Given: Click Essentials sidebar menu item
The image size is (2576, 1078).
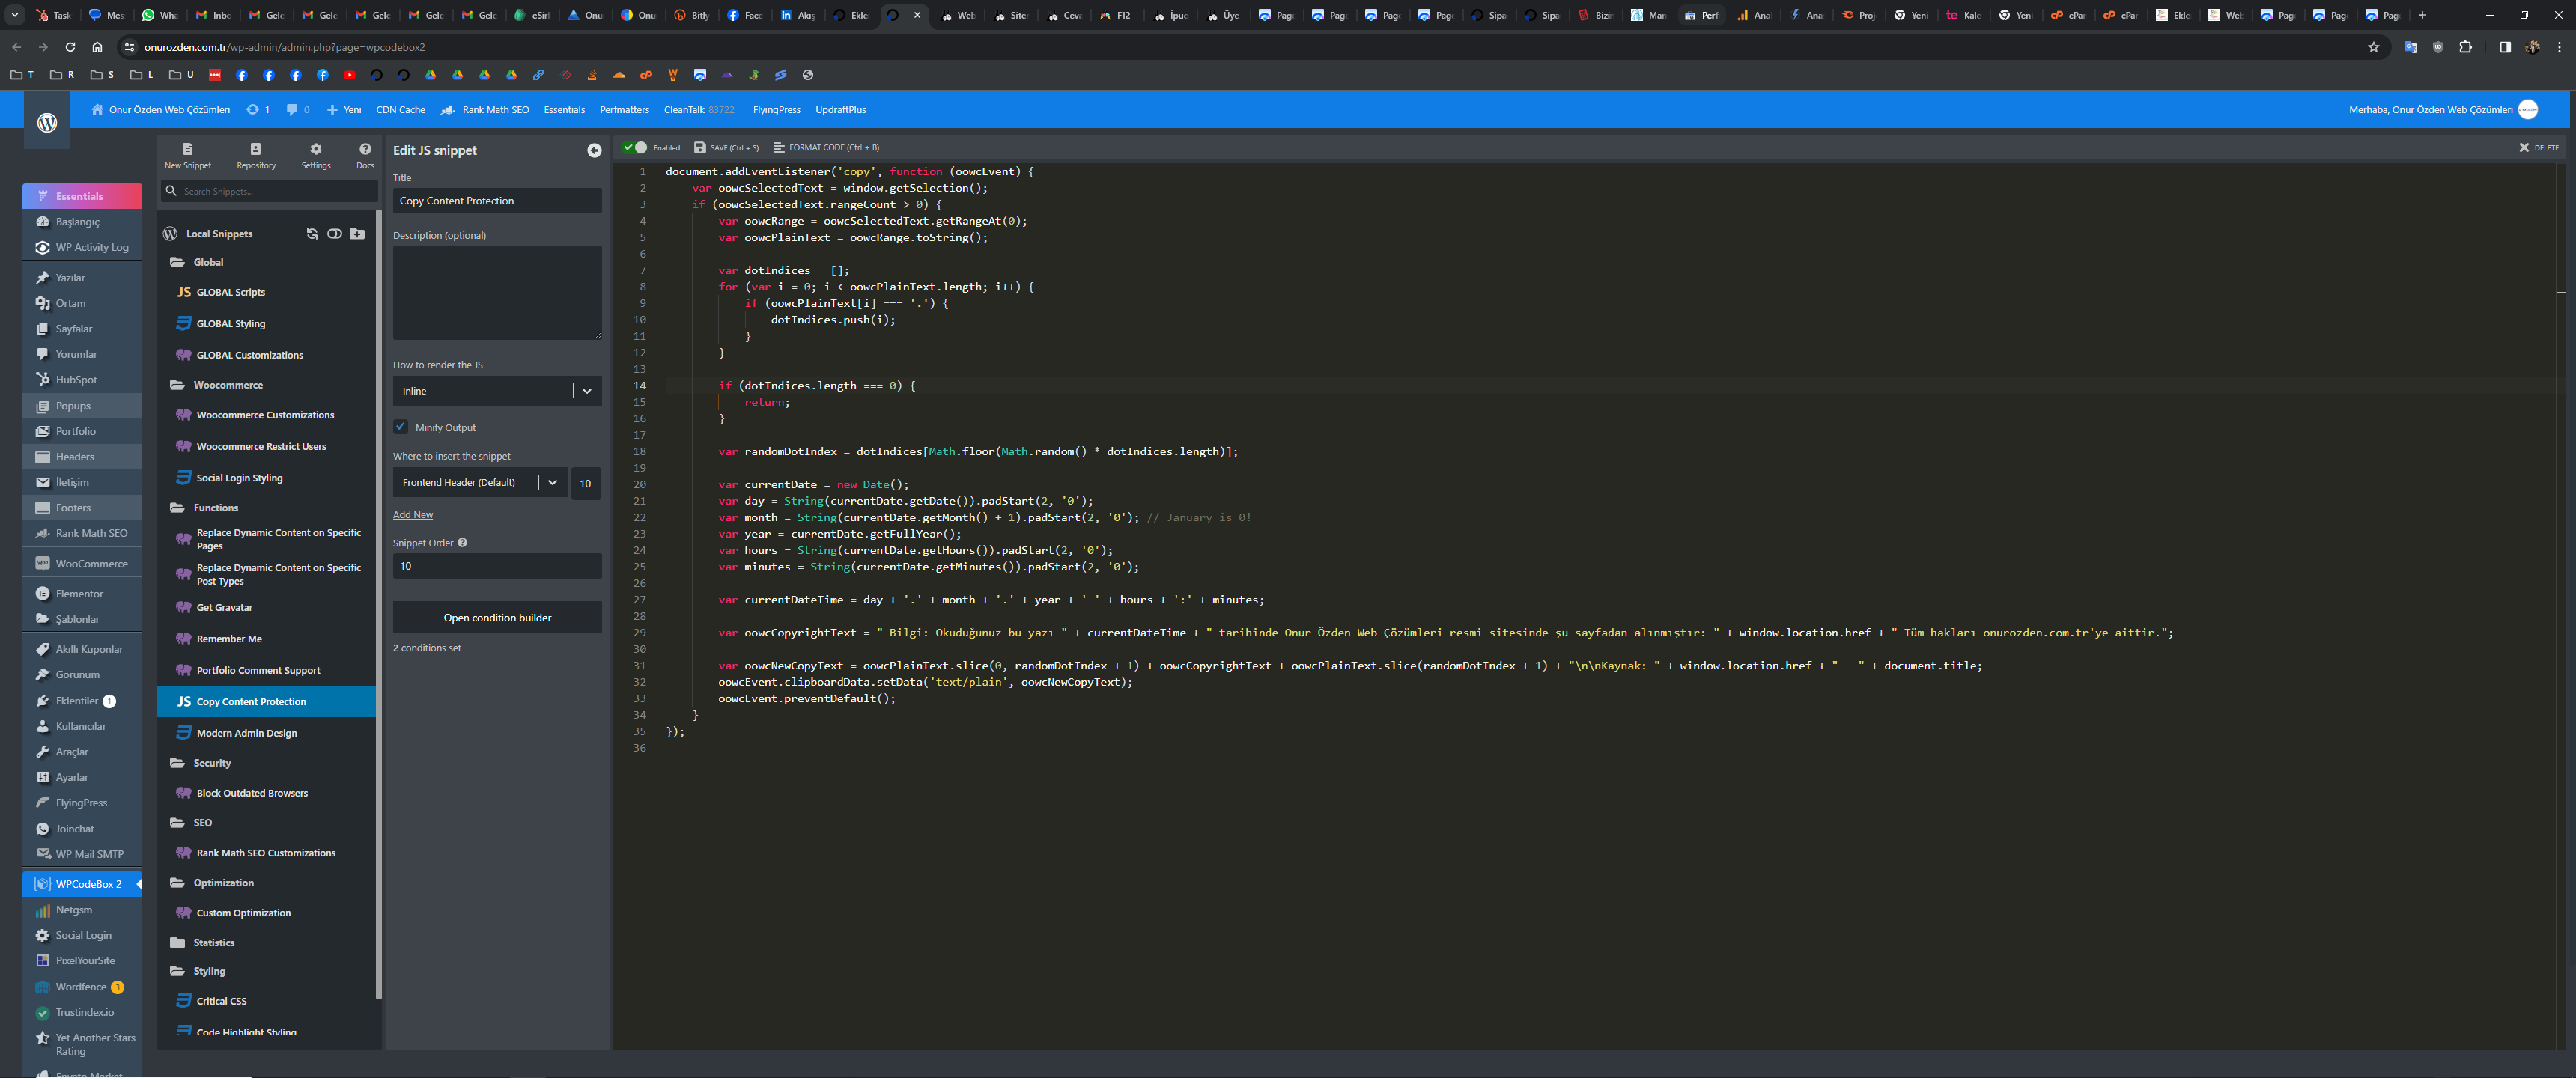Looking at the screenshot, I should coord(82,196).
